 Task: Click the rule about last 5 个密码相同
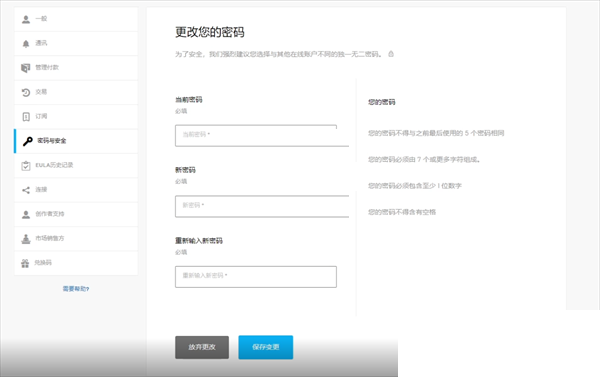click(436, 133)
